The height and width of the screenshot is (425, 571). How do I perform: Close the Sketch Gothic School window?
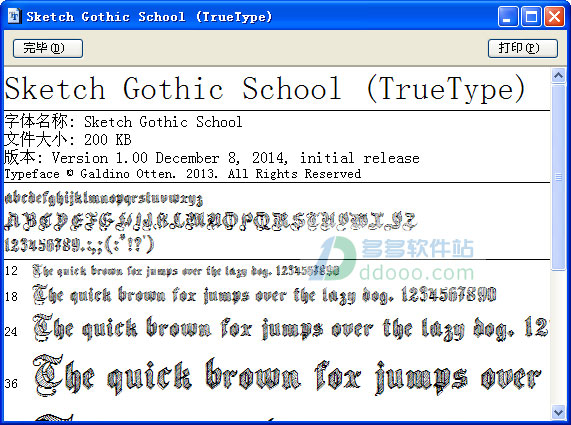554,16
